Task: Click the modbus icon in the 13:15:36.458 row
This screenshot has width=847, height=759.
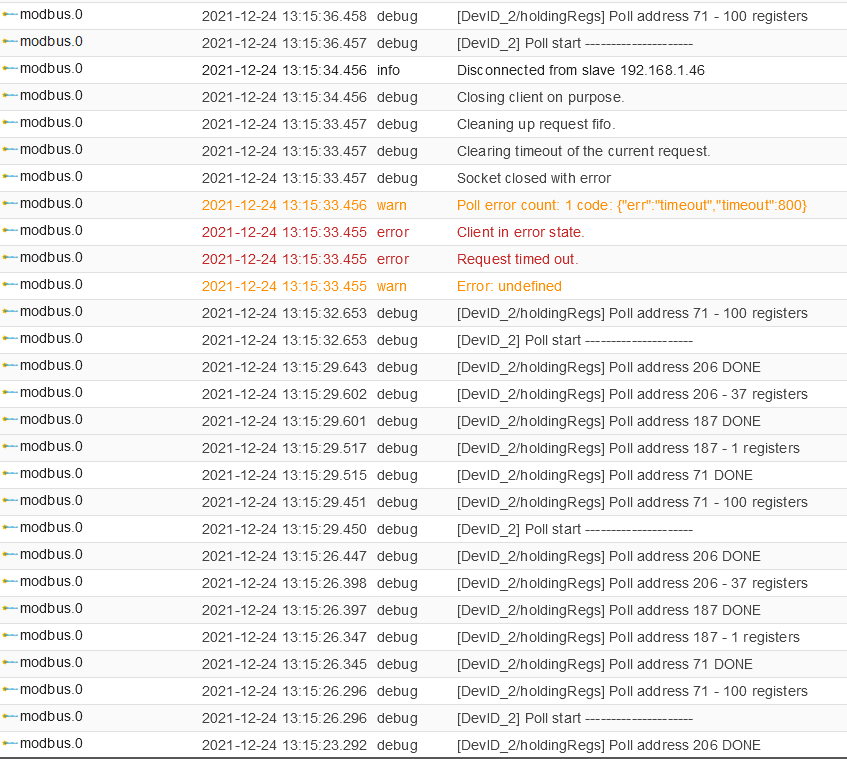Action: pos(10,15)
